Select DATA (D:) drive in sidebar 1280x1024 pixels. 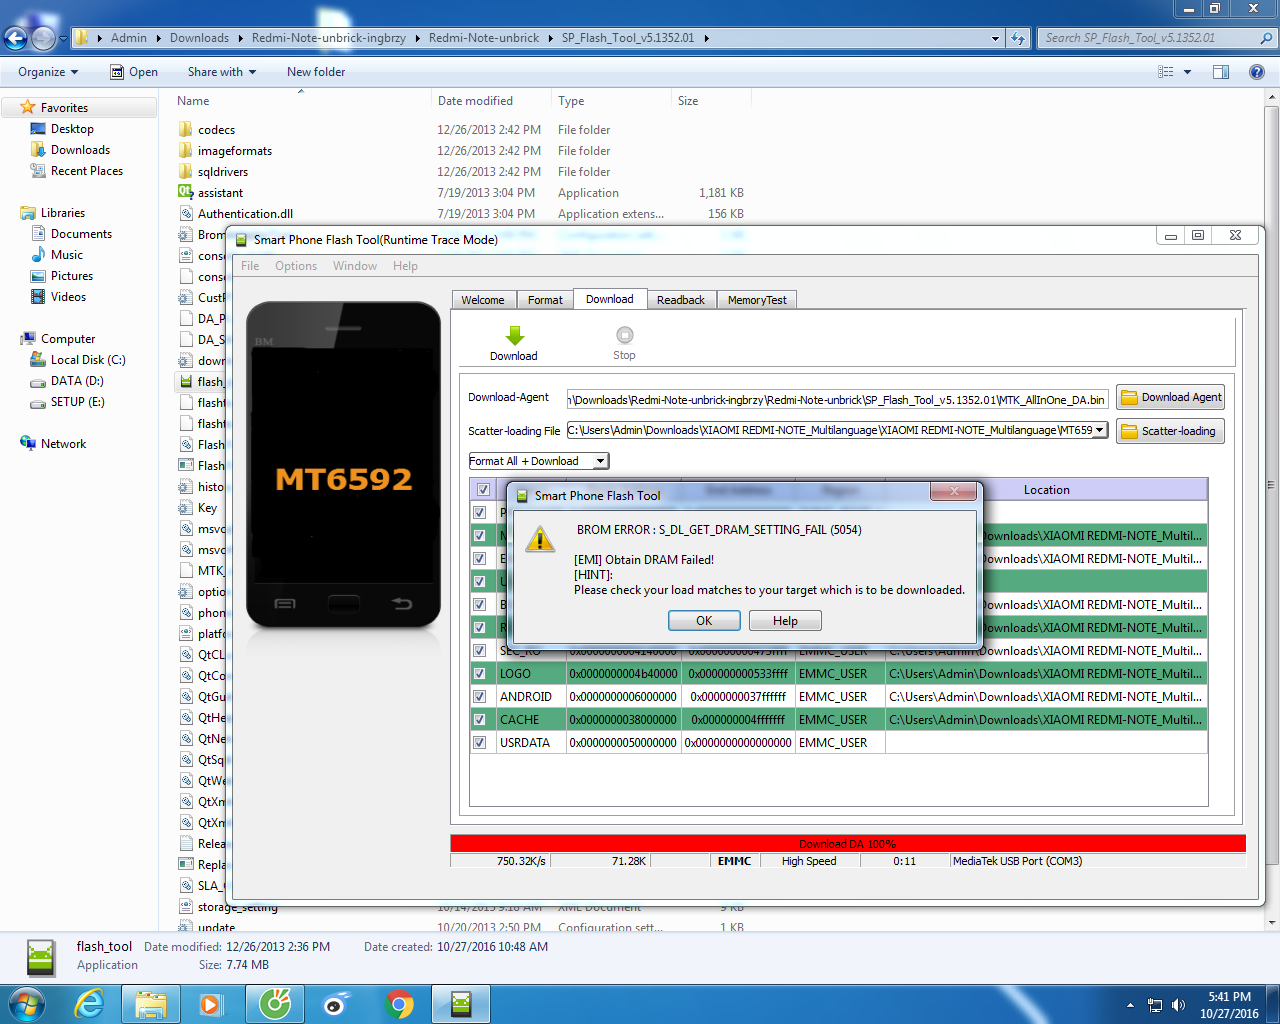[x=77, y=381]
